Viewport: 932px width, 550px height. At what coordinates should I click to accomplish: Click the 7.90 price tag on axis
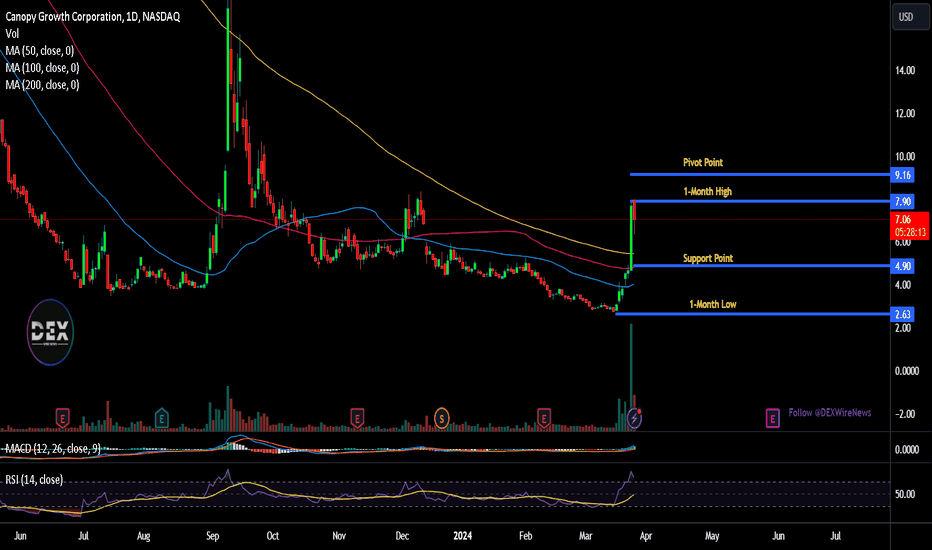click(x=902, y=202)
